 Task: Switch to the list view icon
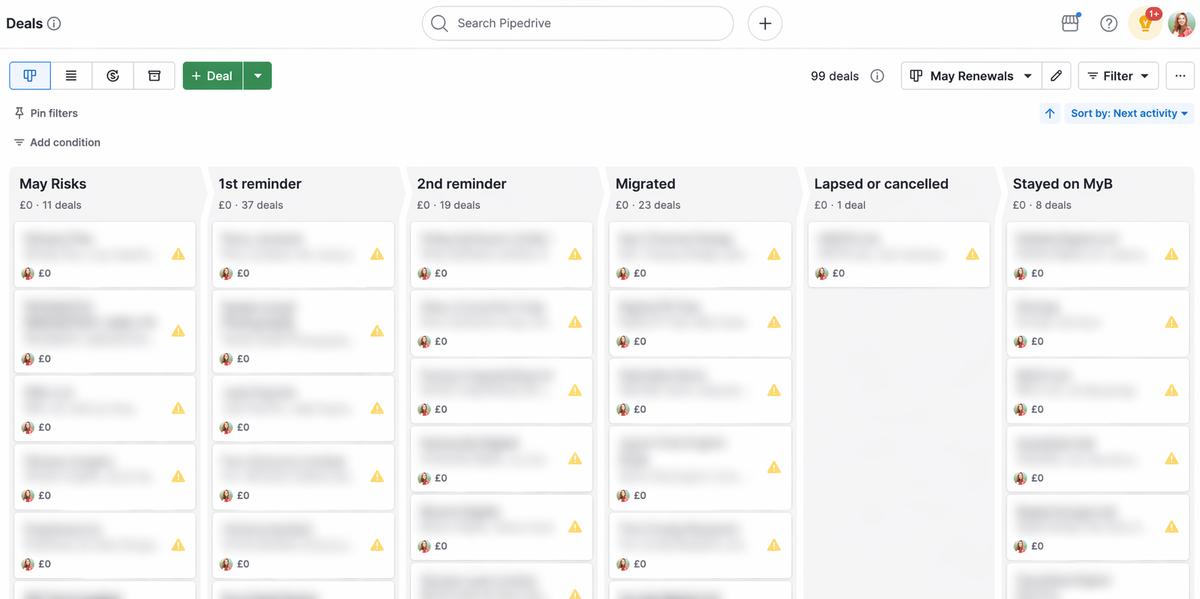[x=71, y=75]
